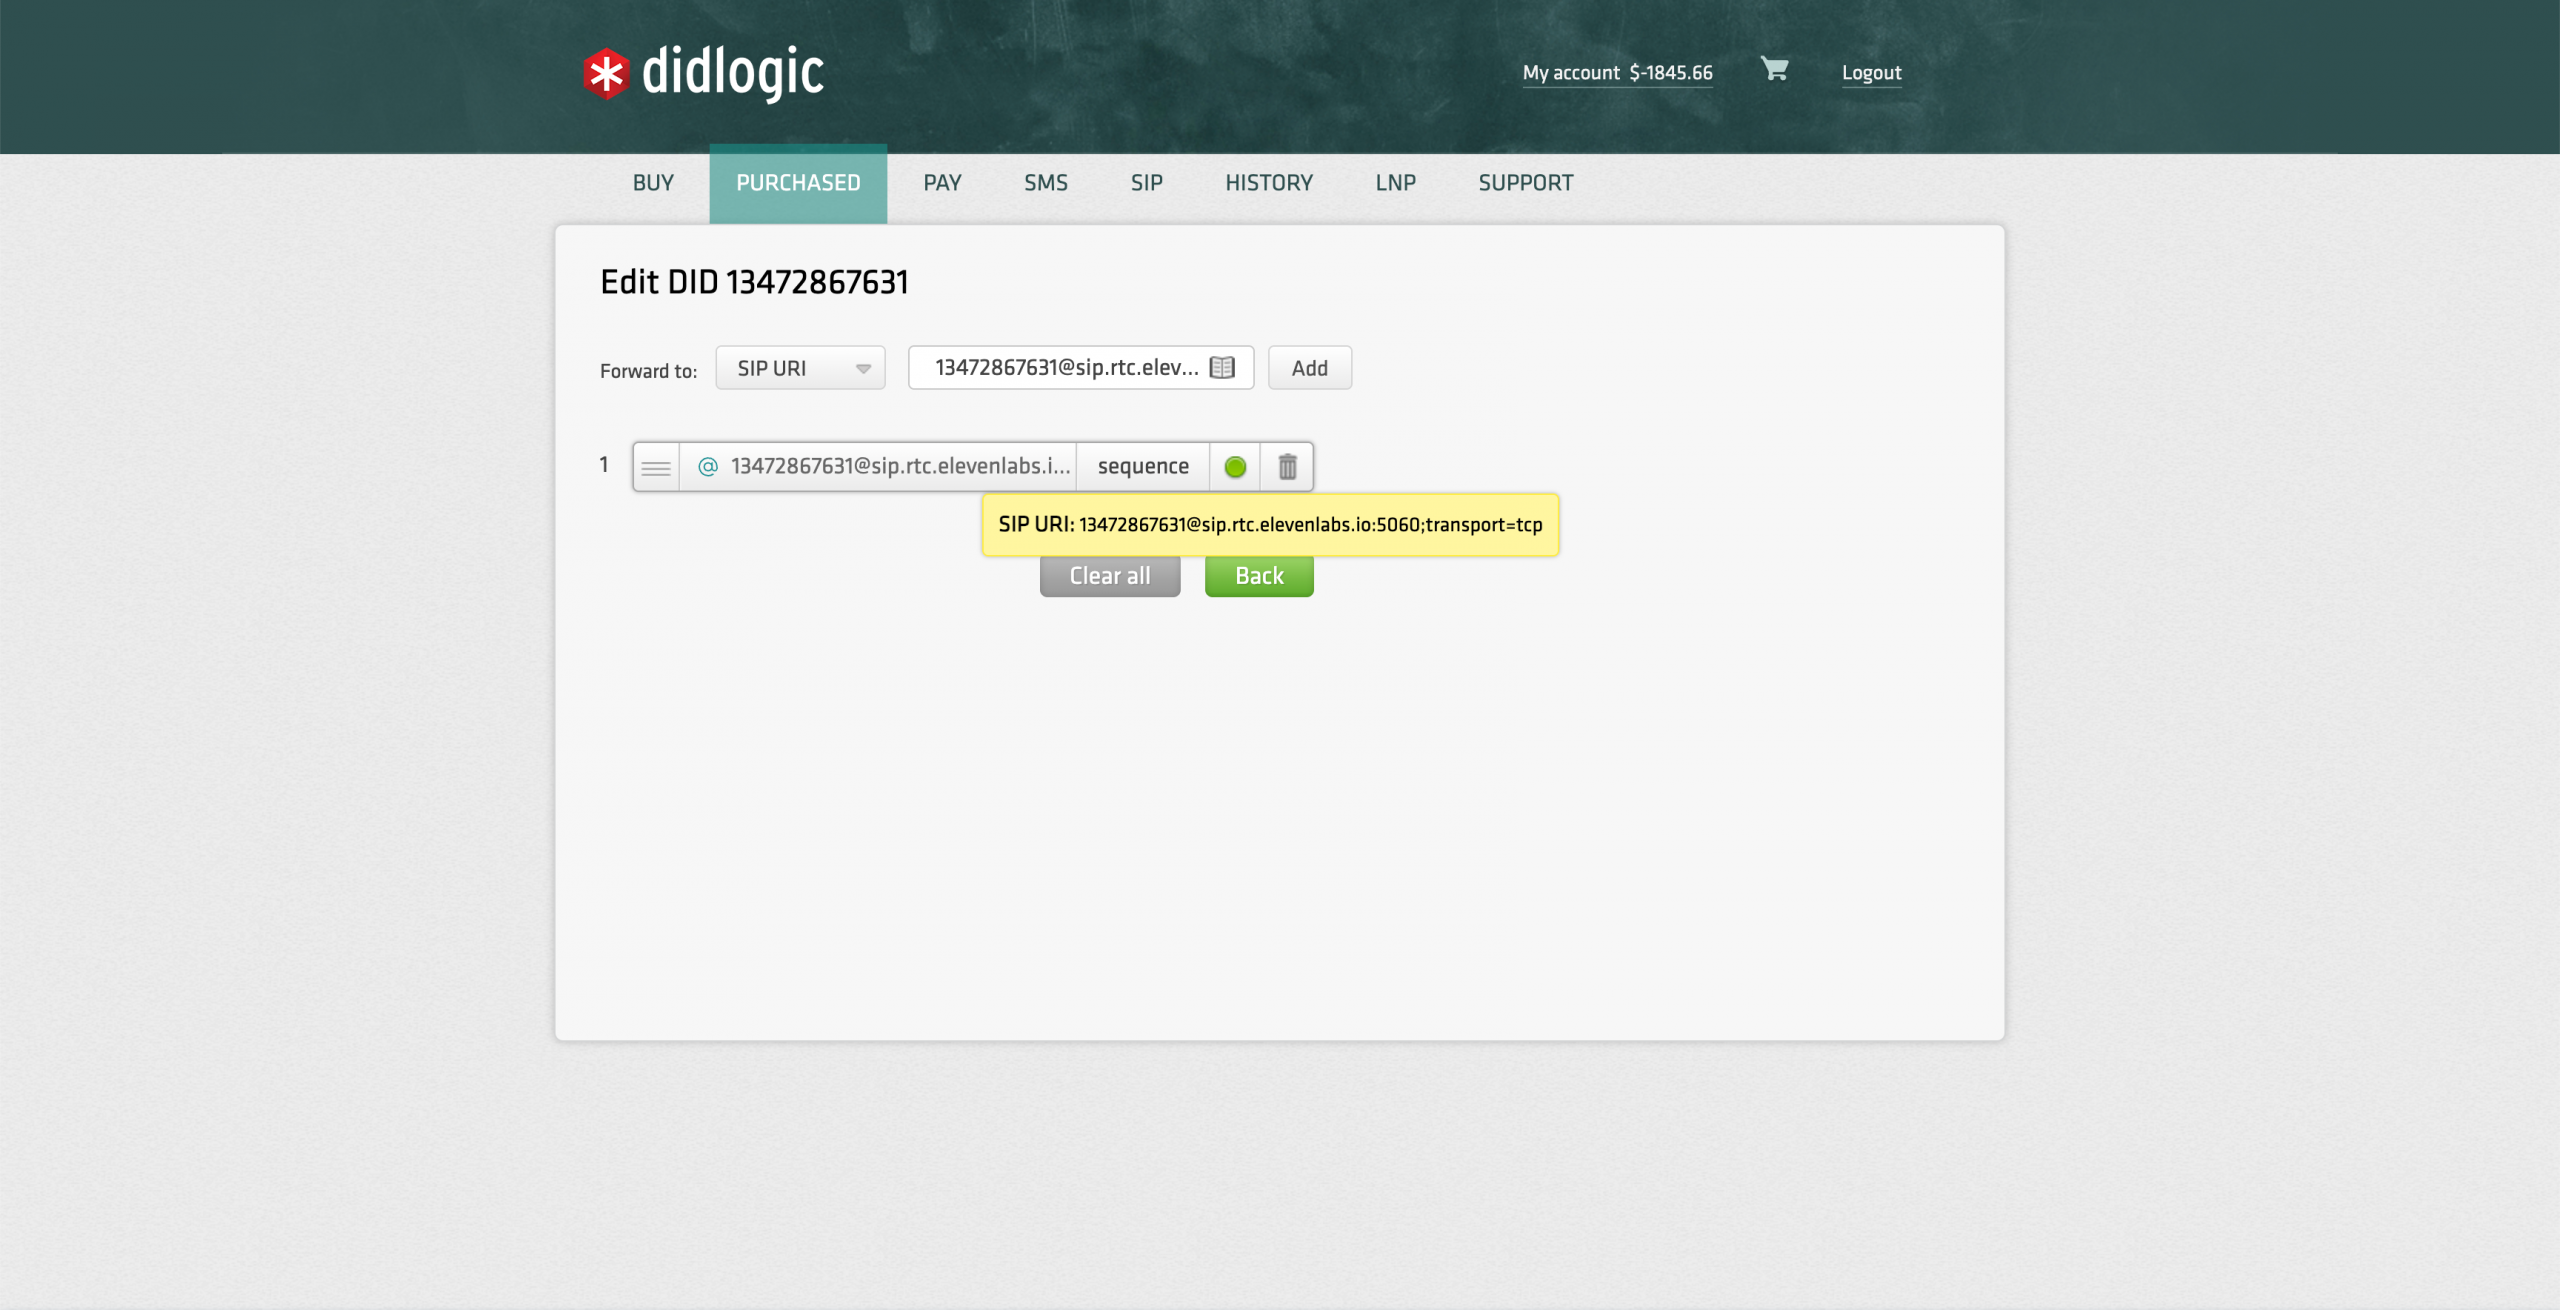2560x1310 pixels.
Task: Open the address book icon in SIP field
Action: 1221,367
